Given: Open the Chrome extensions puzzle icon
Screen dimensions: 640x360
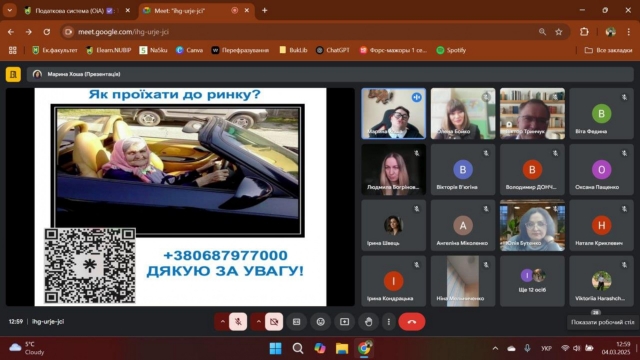Looking at the screenshot, I should coord(584,32).
